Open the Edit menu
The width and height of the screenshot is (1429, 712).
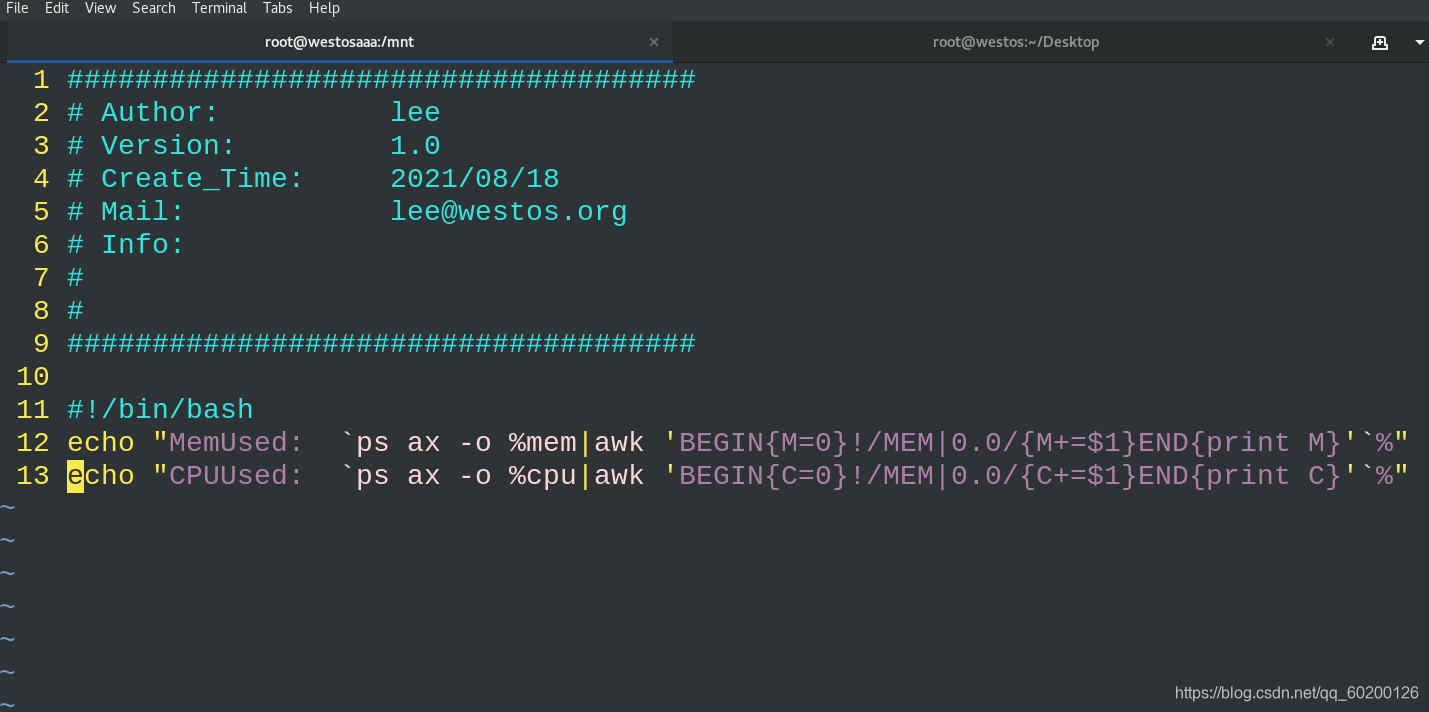coord(57,8)
